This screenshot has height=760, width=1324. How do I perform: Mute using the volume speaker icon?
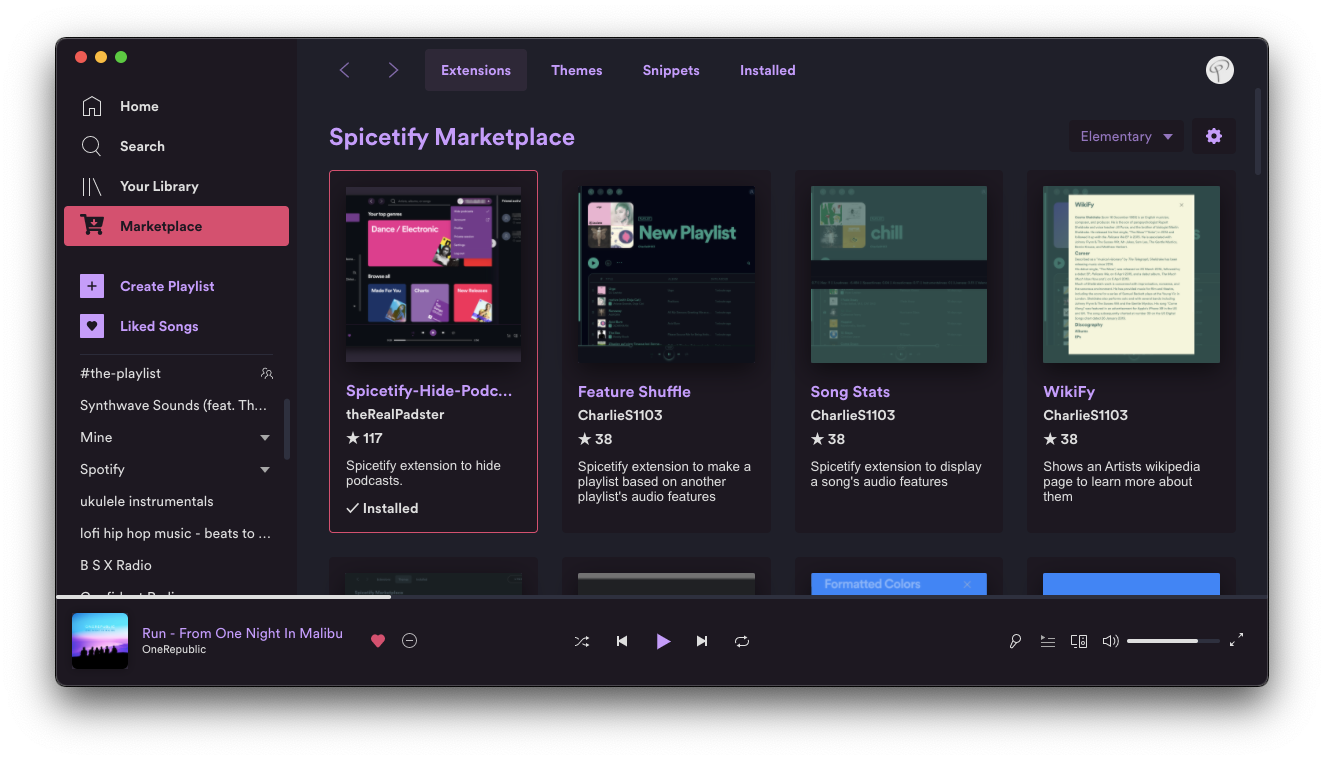pos(1110,641)
